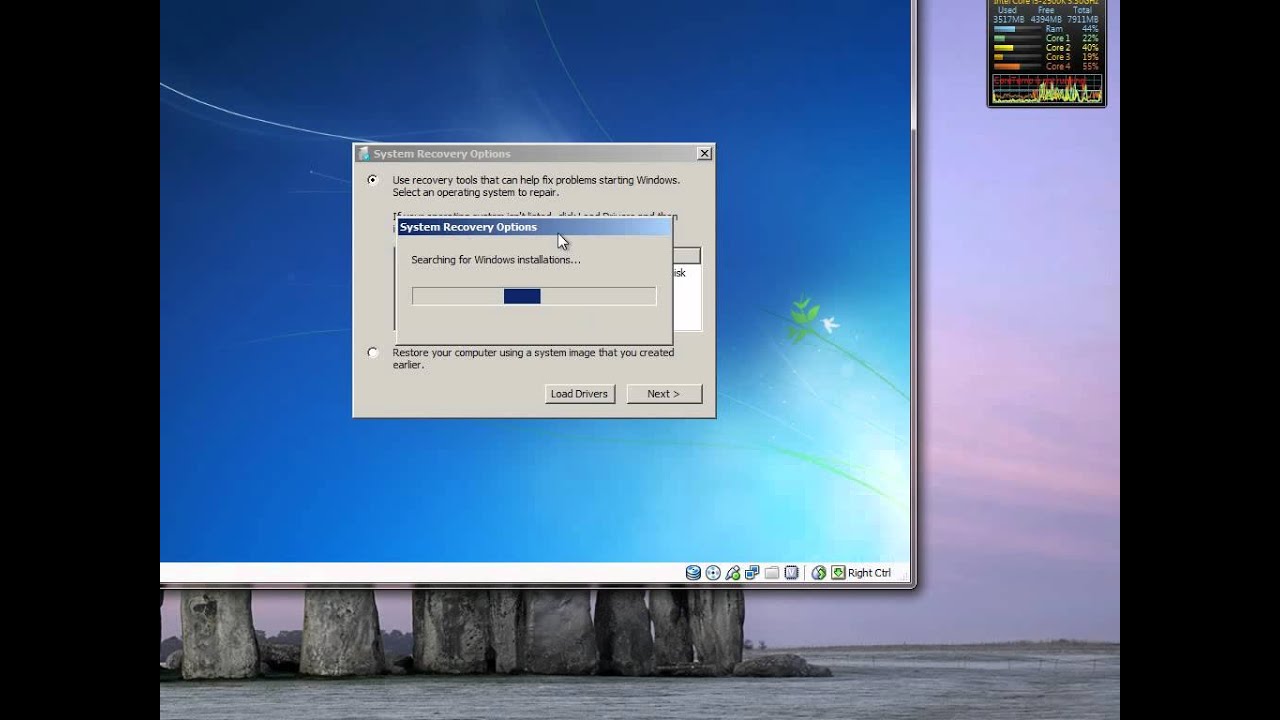Select the 'Use recovery tools' radio option
Viewport: 1280px width, 720px height.
pyautogui.click(x=373, y=180)
